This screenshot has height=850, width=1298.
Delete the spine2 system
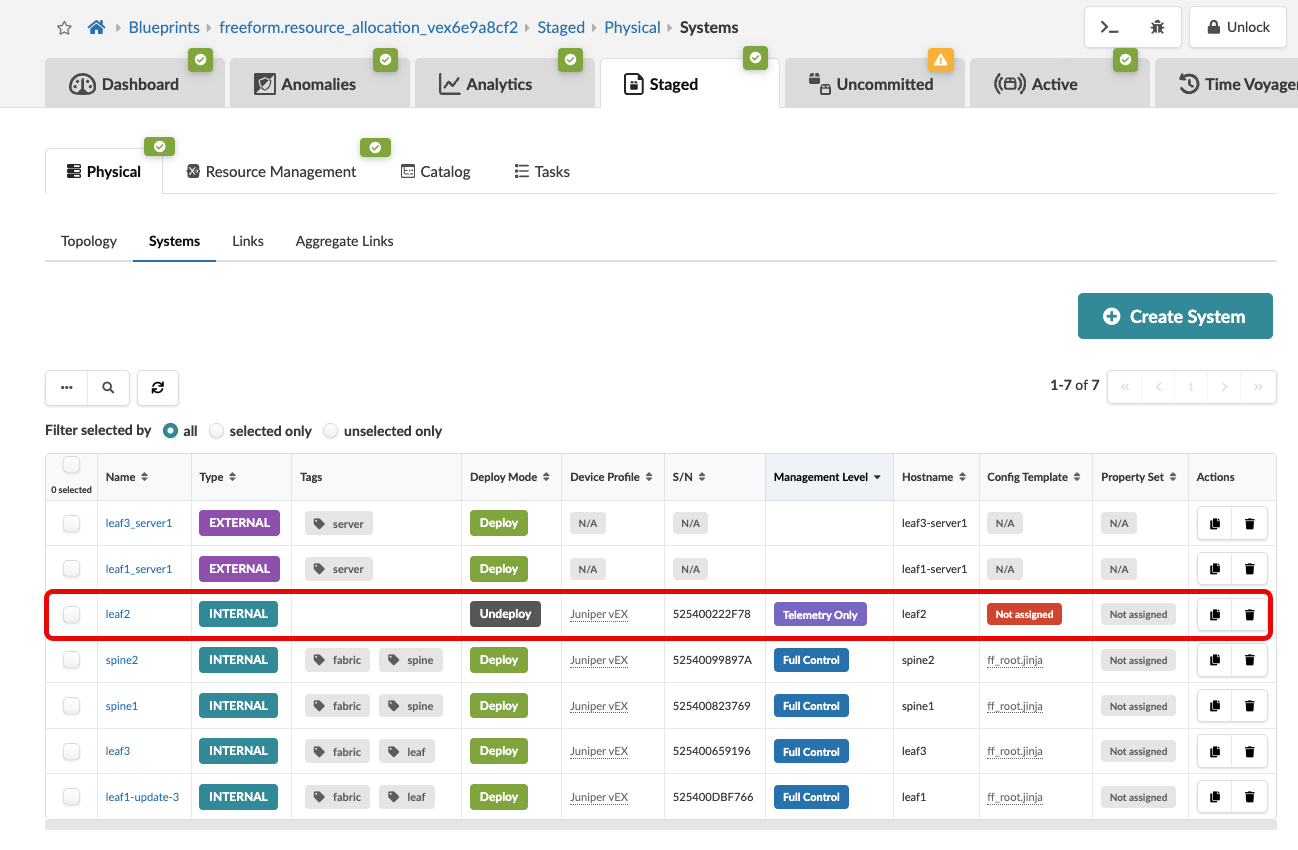tap(1249, 660)
